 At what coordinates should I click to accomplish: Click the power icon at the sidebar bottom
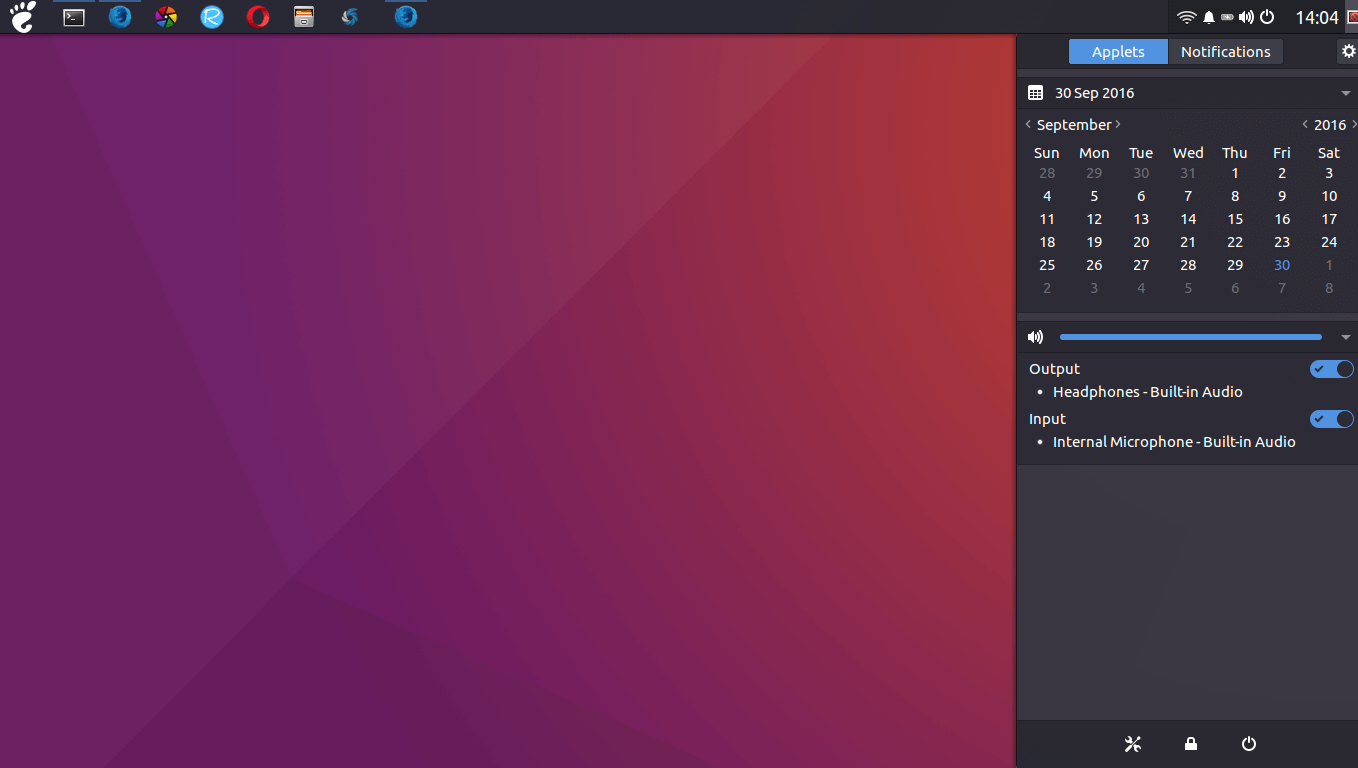1248,744
